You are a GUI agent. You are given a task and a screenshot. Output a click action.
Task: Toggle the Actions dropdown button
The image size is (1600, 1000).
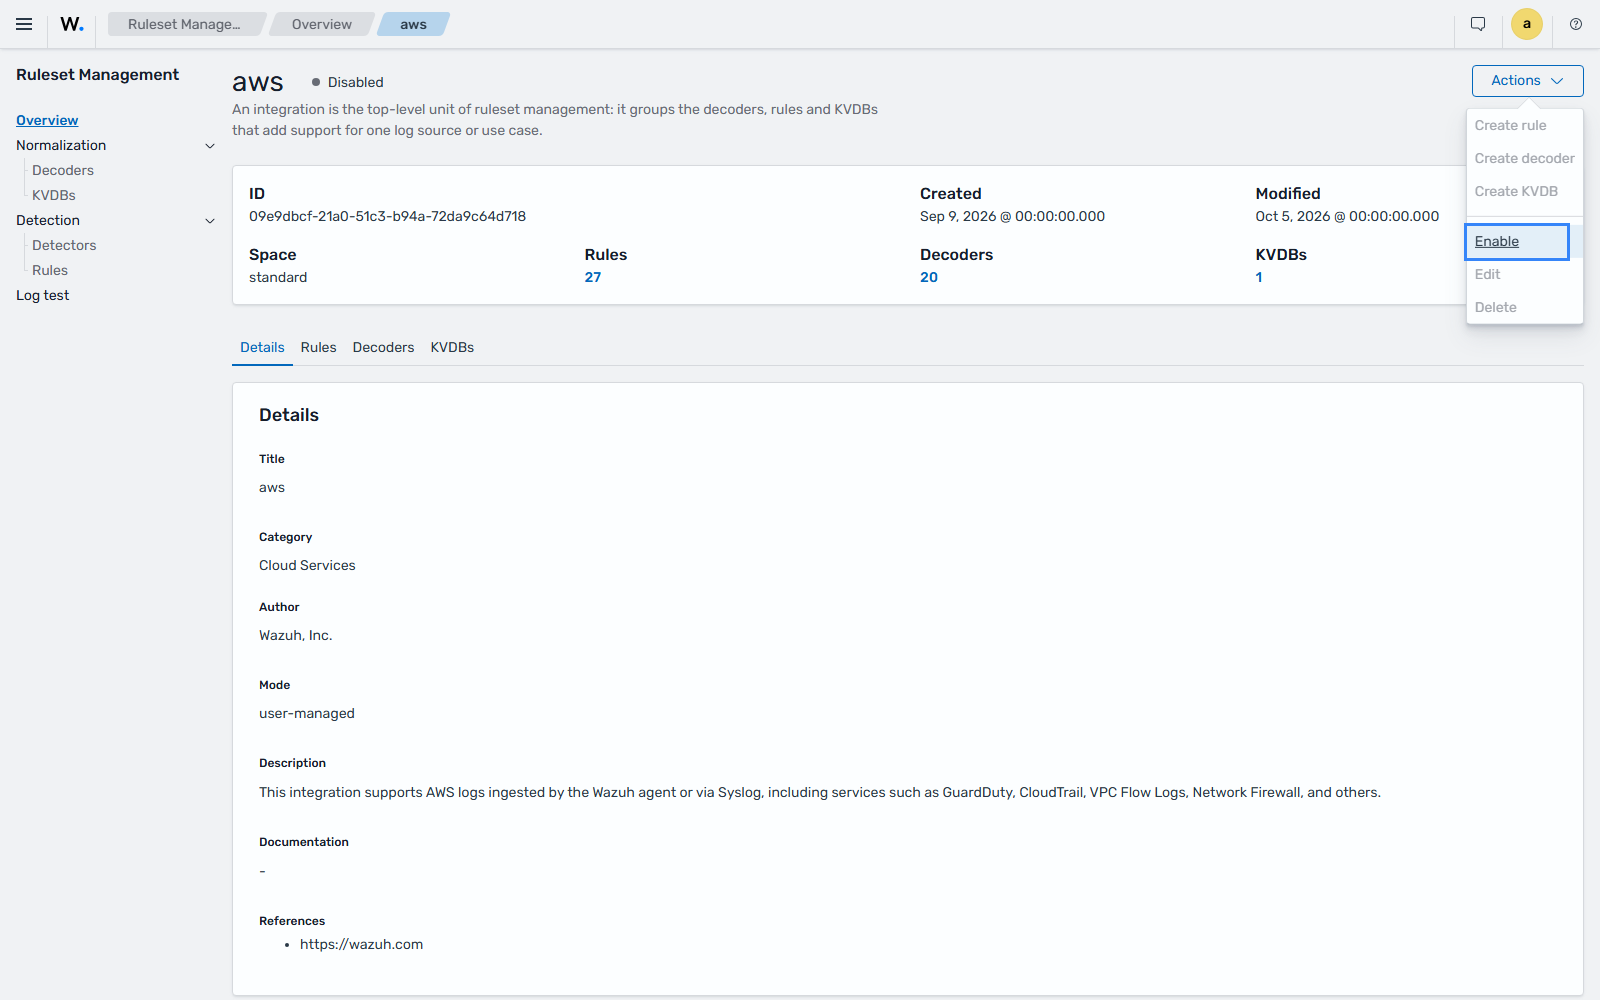tap(1527, 81)
